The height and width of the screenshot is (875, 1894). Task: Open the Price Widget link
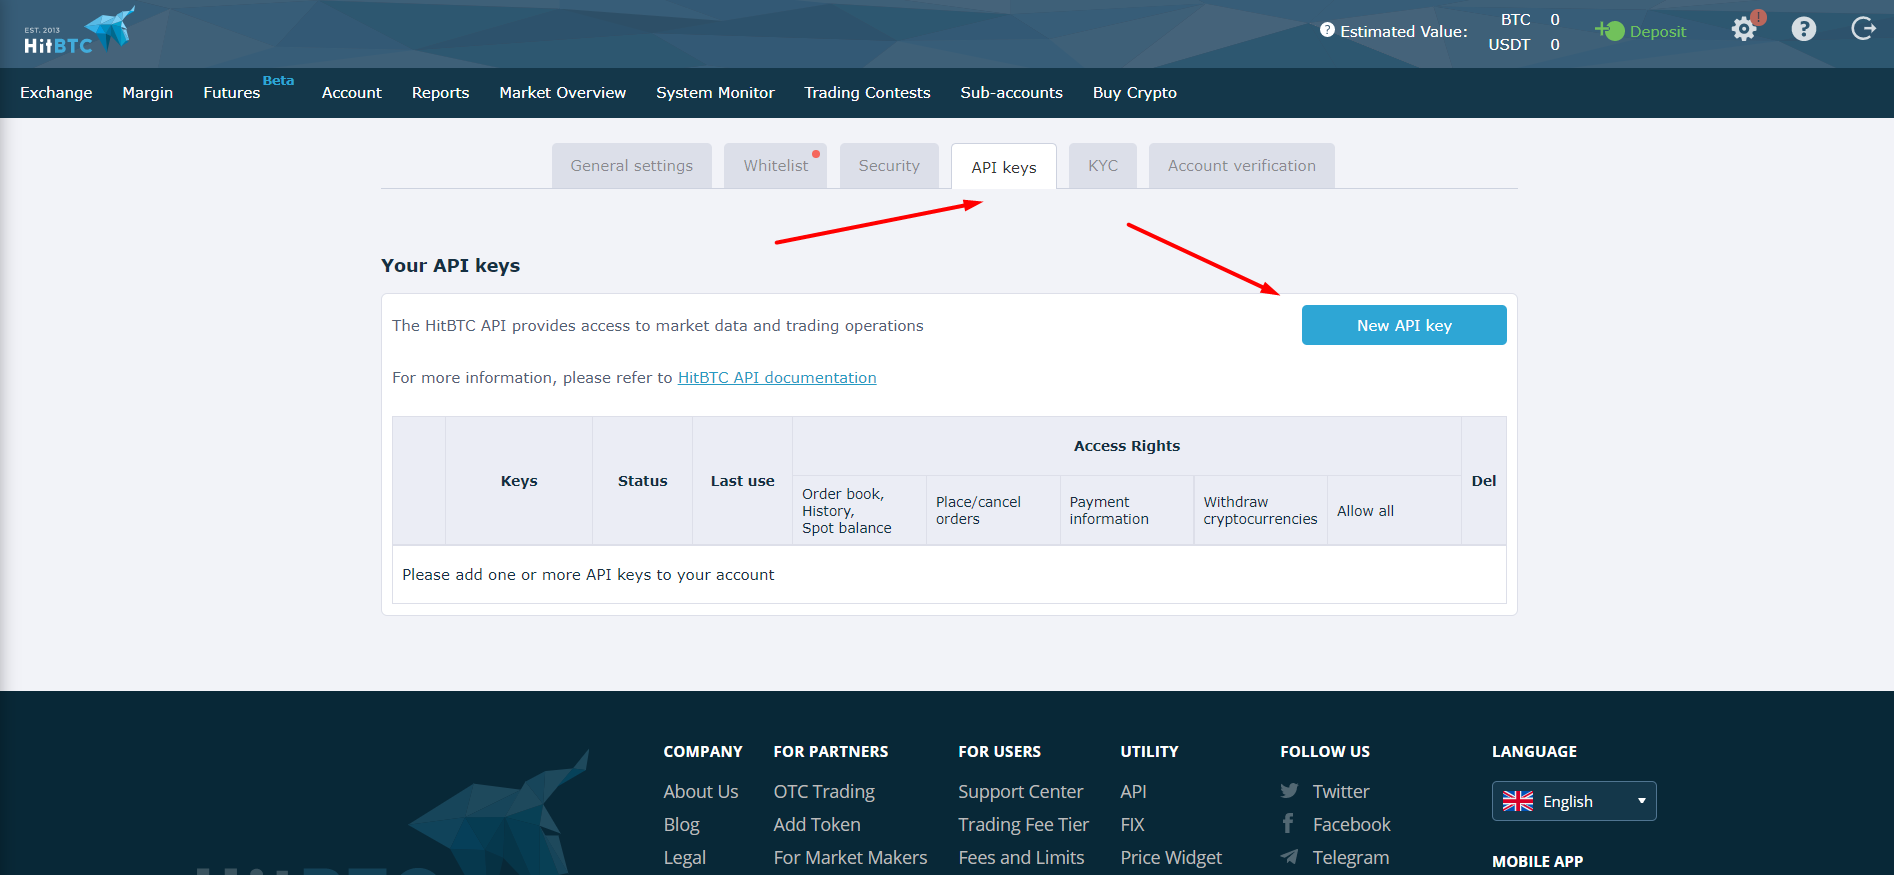[x=1171, y=857]
